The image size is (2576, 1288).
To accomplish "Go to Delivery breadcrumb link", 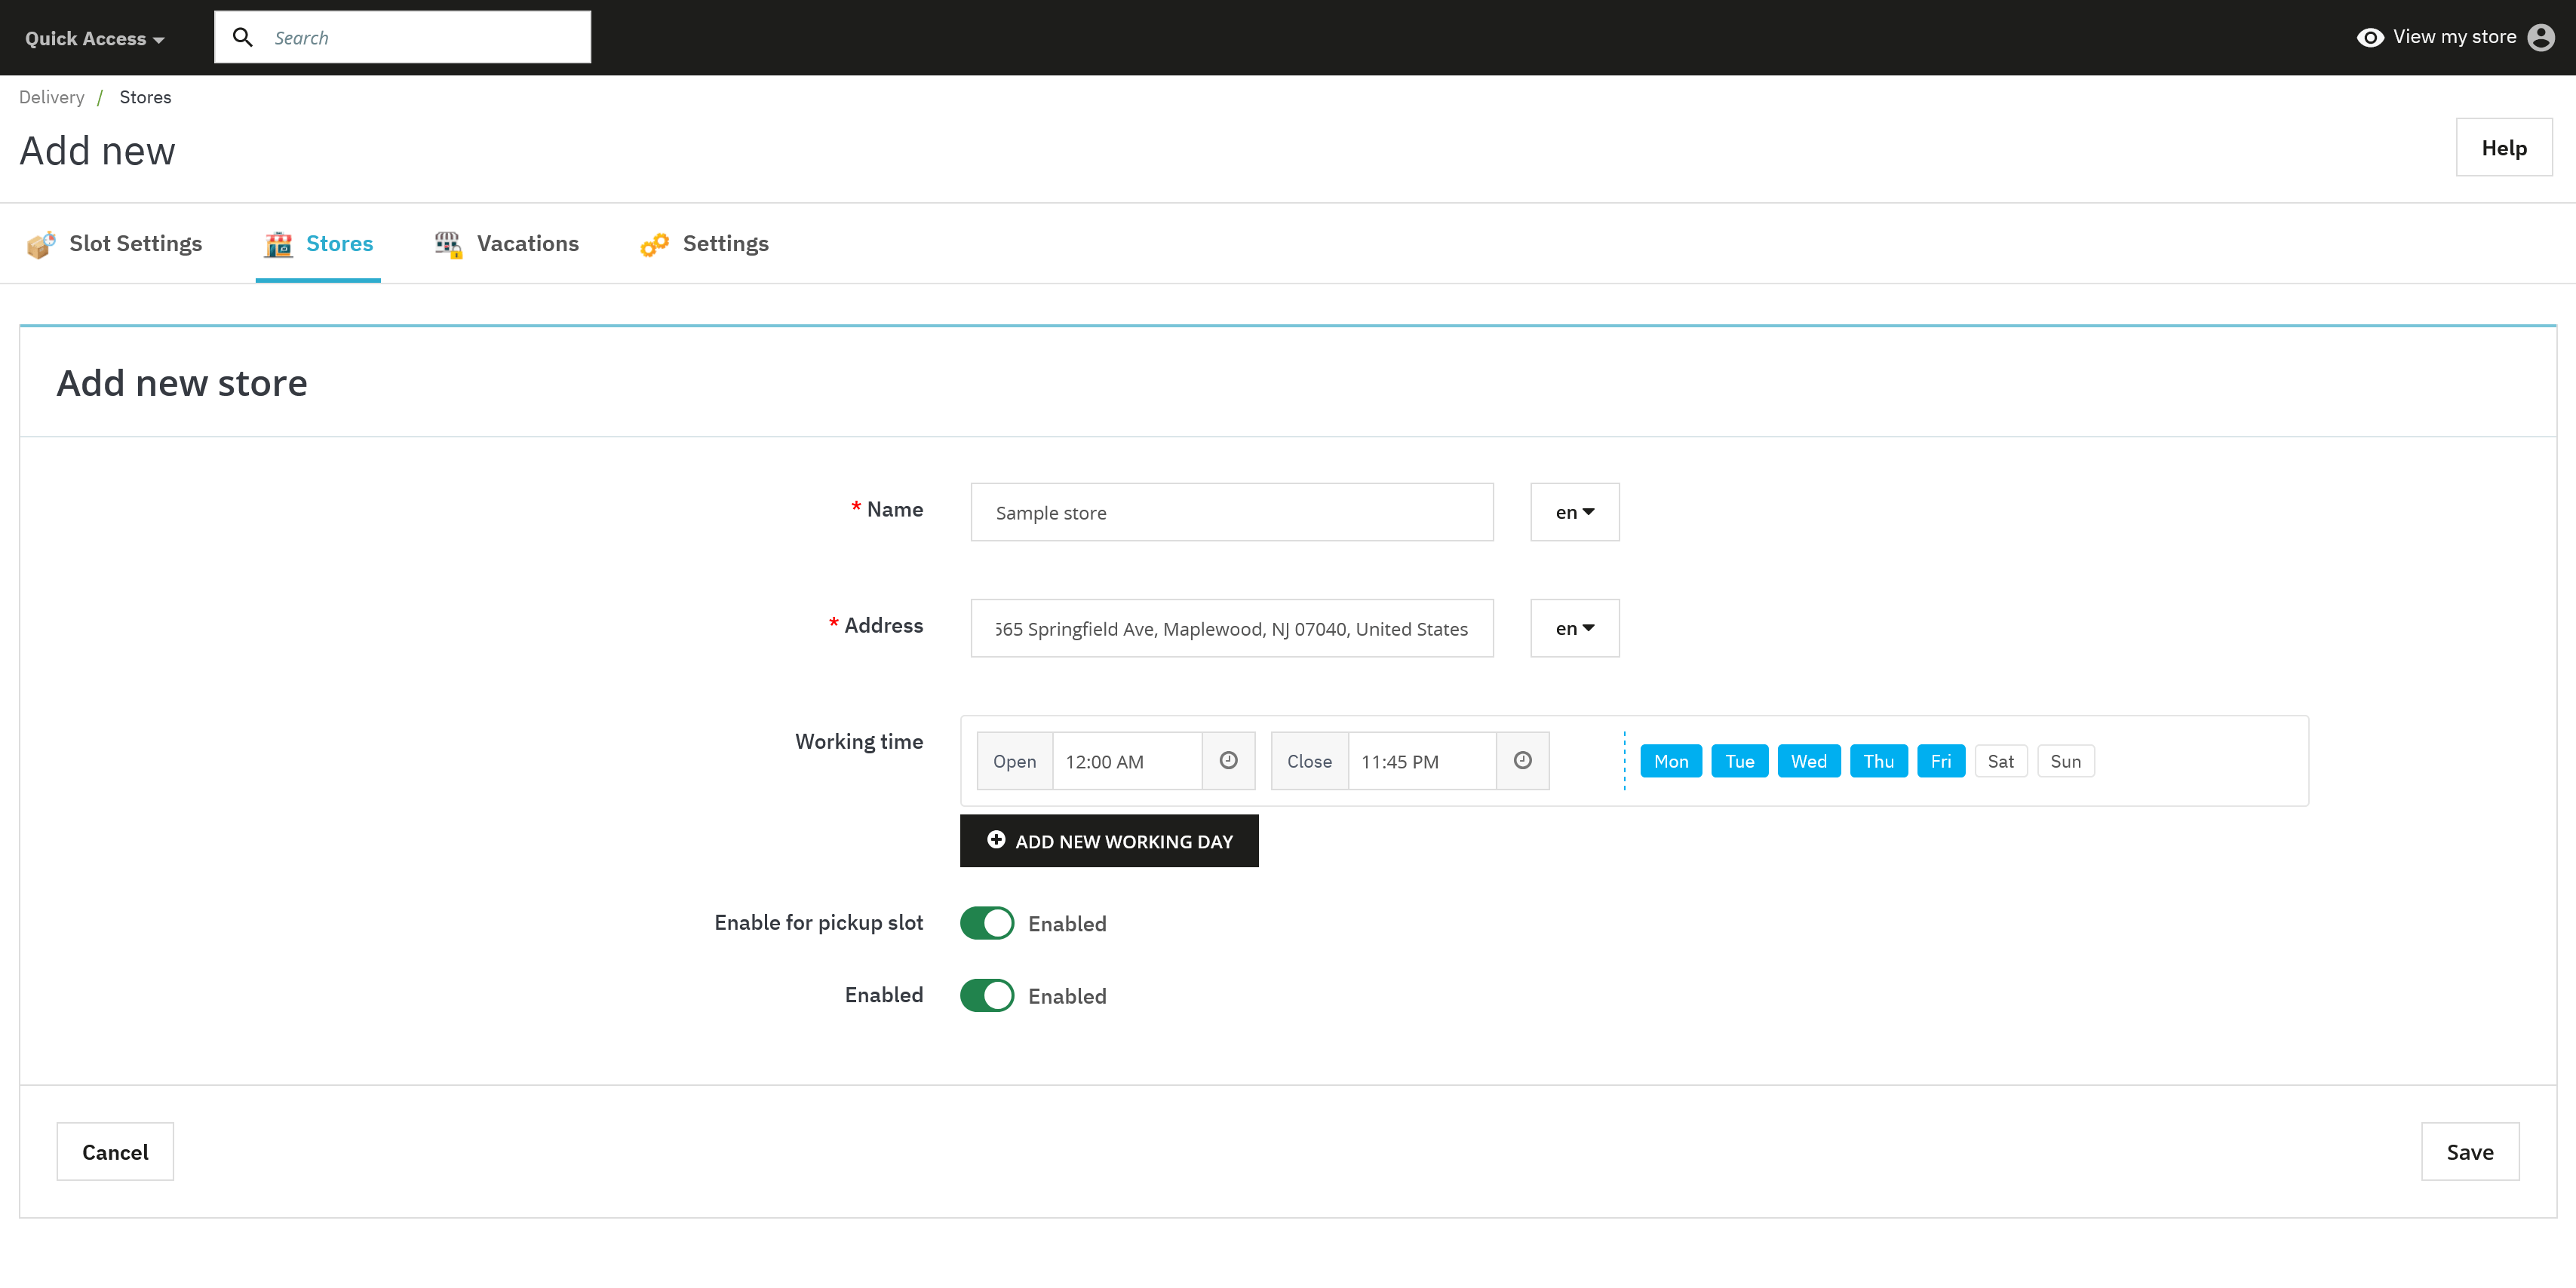I will click(52, 97).
